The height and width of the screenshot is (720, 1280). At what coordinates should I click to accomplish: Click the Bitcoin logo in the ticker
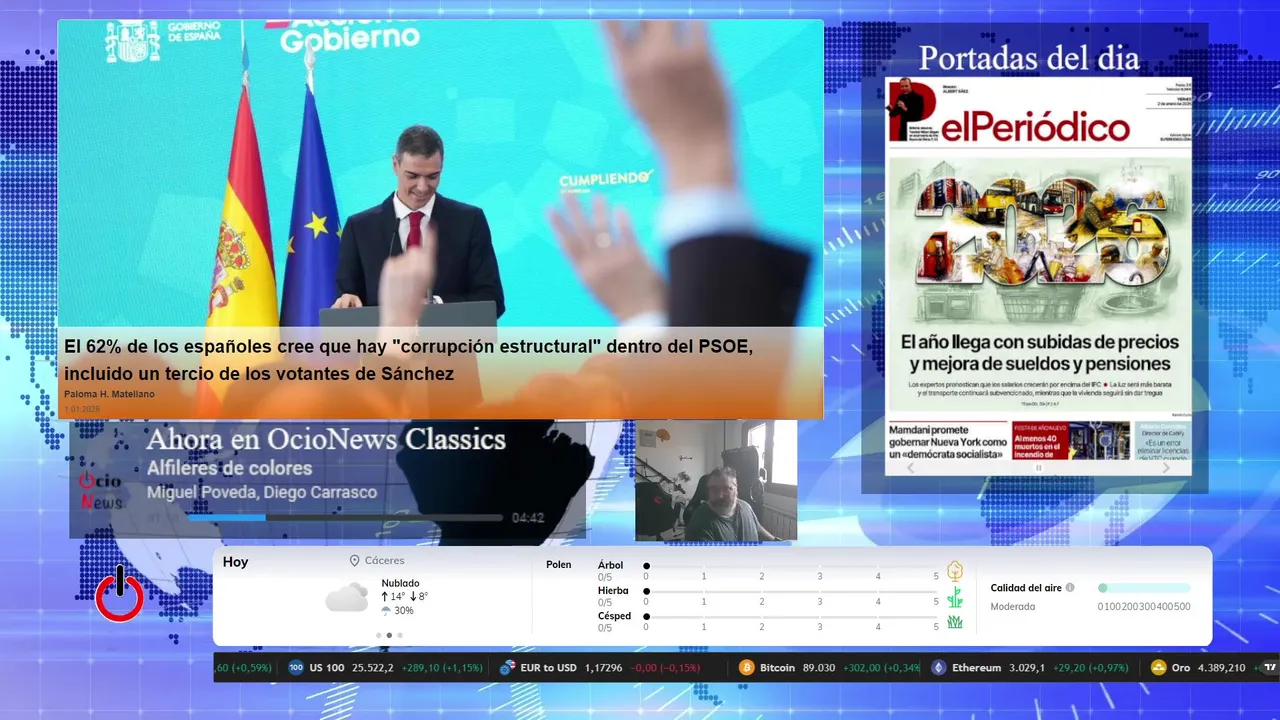click(x=746, y=668)
